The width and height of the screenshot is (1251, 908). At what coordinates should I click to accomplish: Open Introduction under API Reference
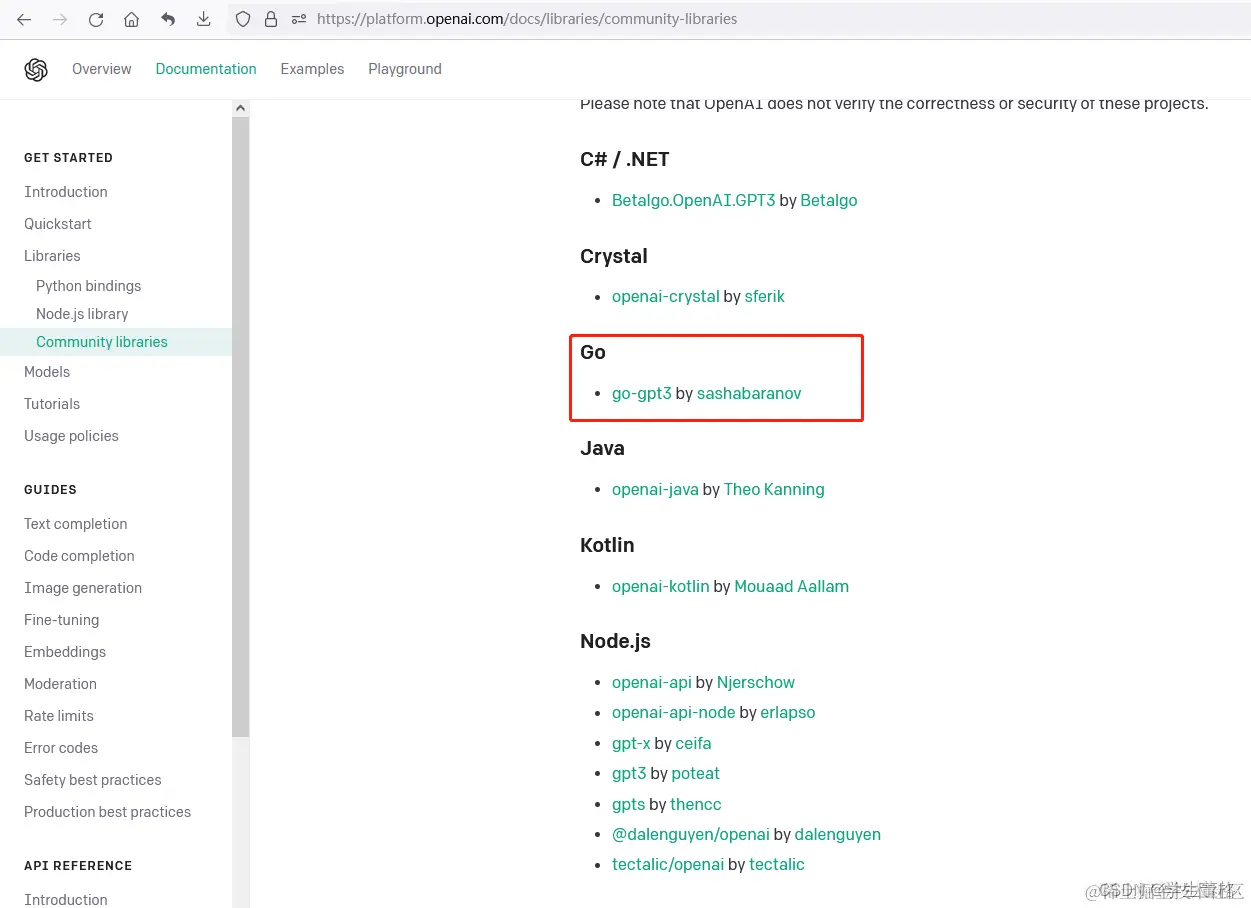[x=66, y=900]
